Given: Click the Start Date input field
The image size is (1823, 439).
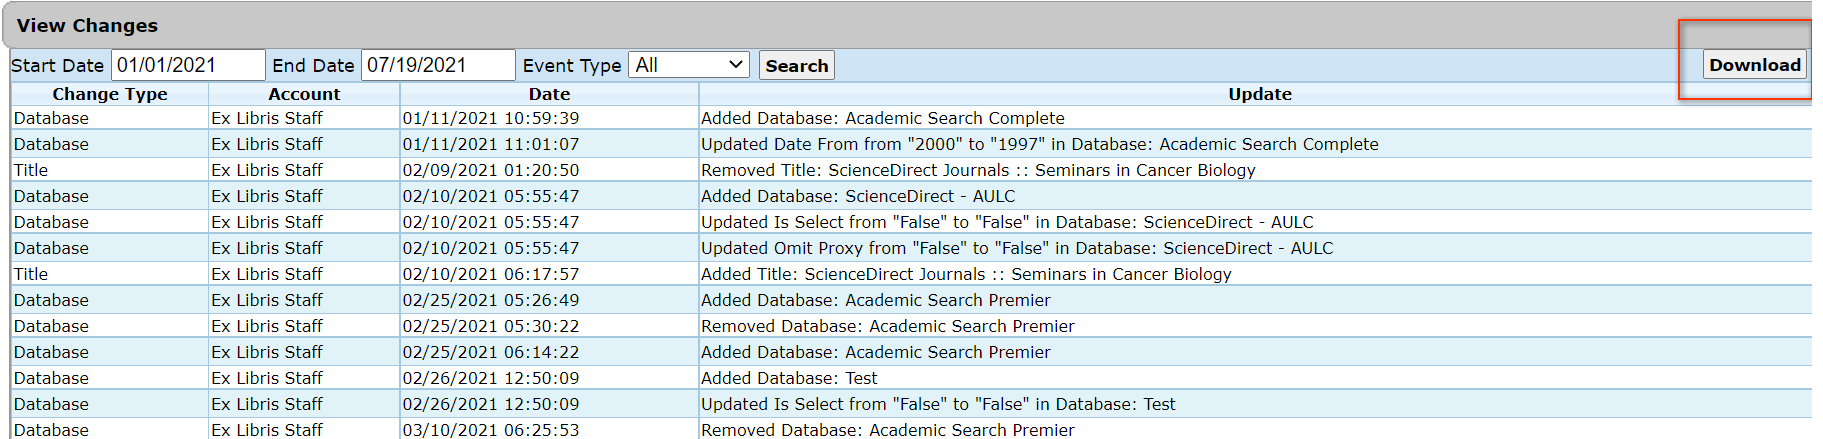Looking at the screenshot, I should point(187,65).
